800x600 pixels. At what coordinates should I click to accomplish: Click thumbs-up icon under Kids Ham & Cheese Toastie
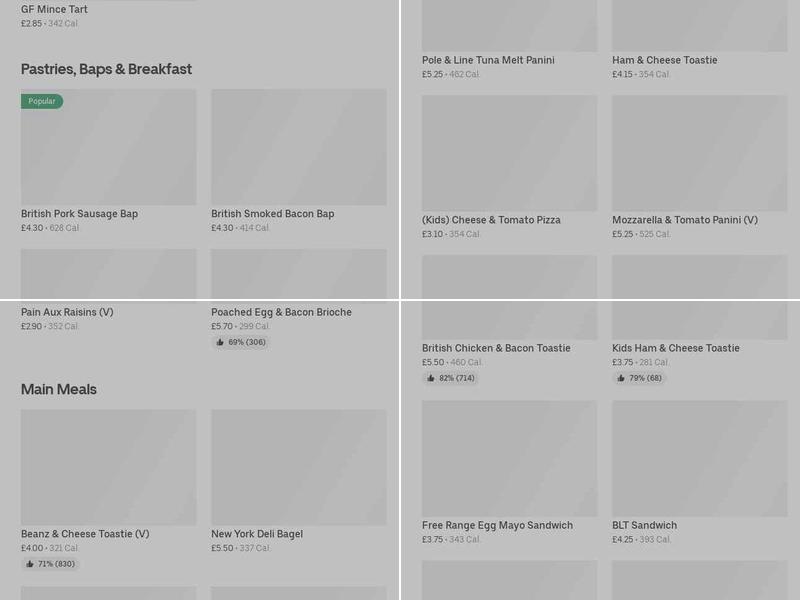pos(621,378)
